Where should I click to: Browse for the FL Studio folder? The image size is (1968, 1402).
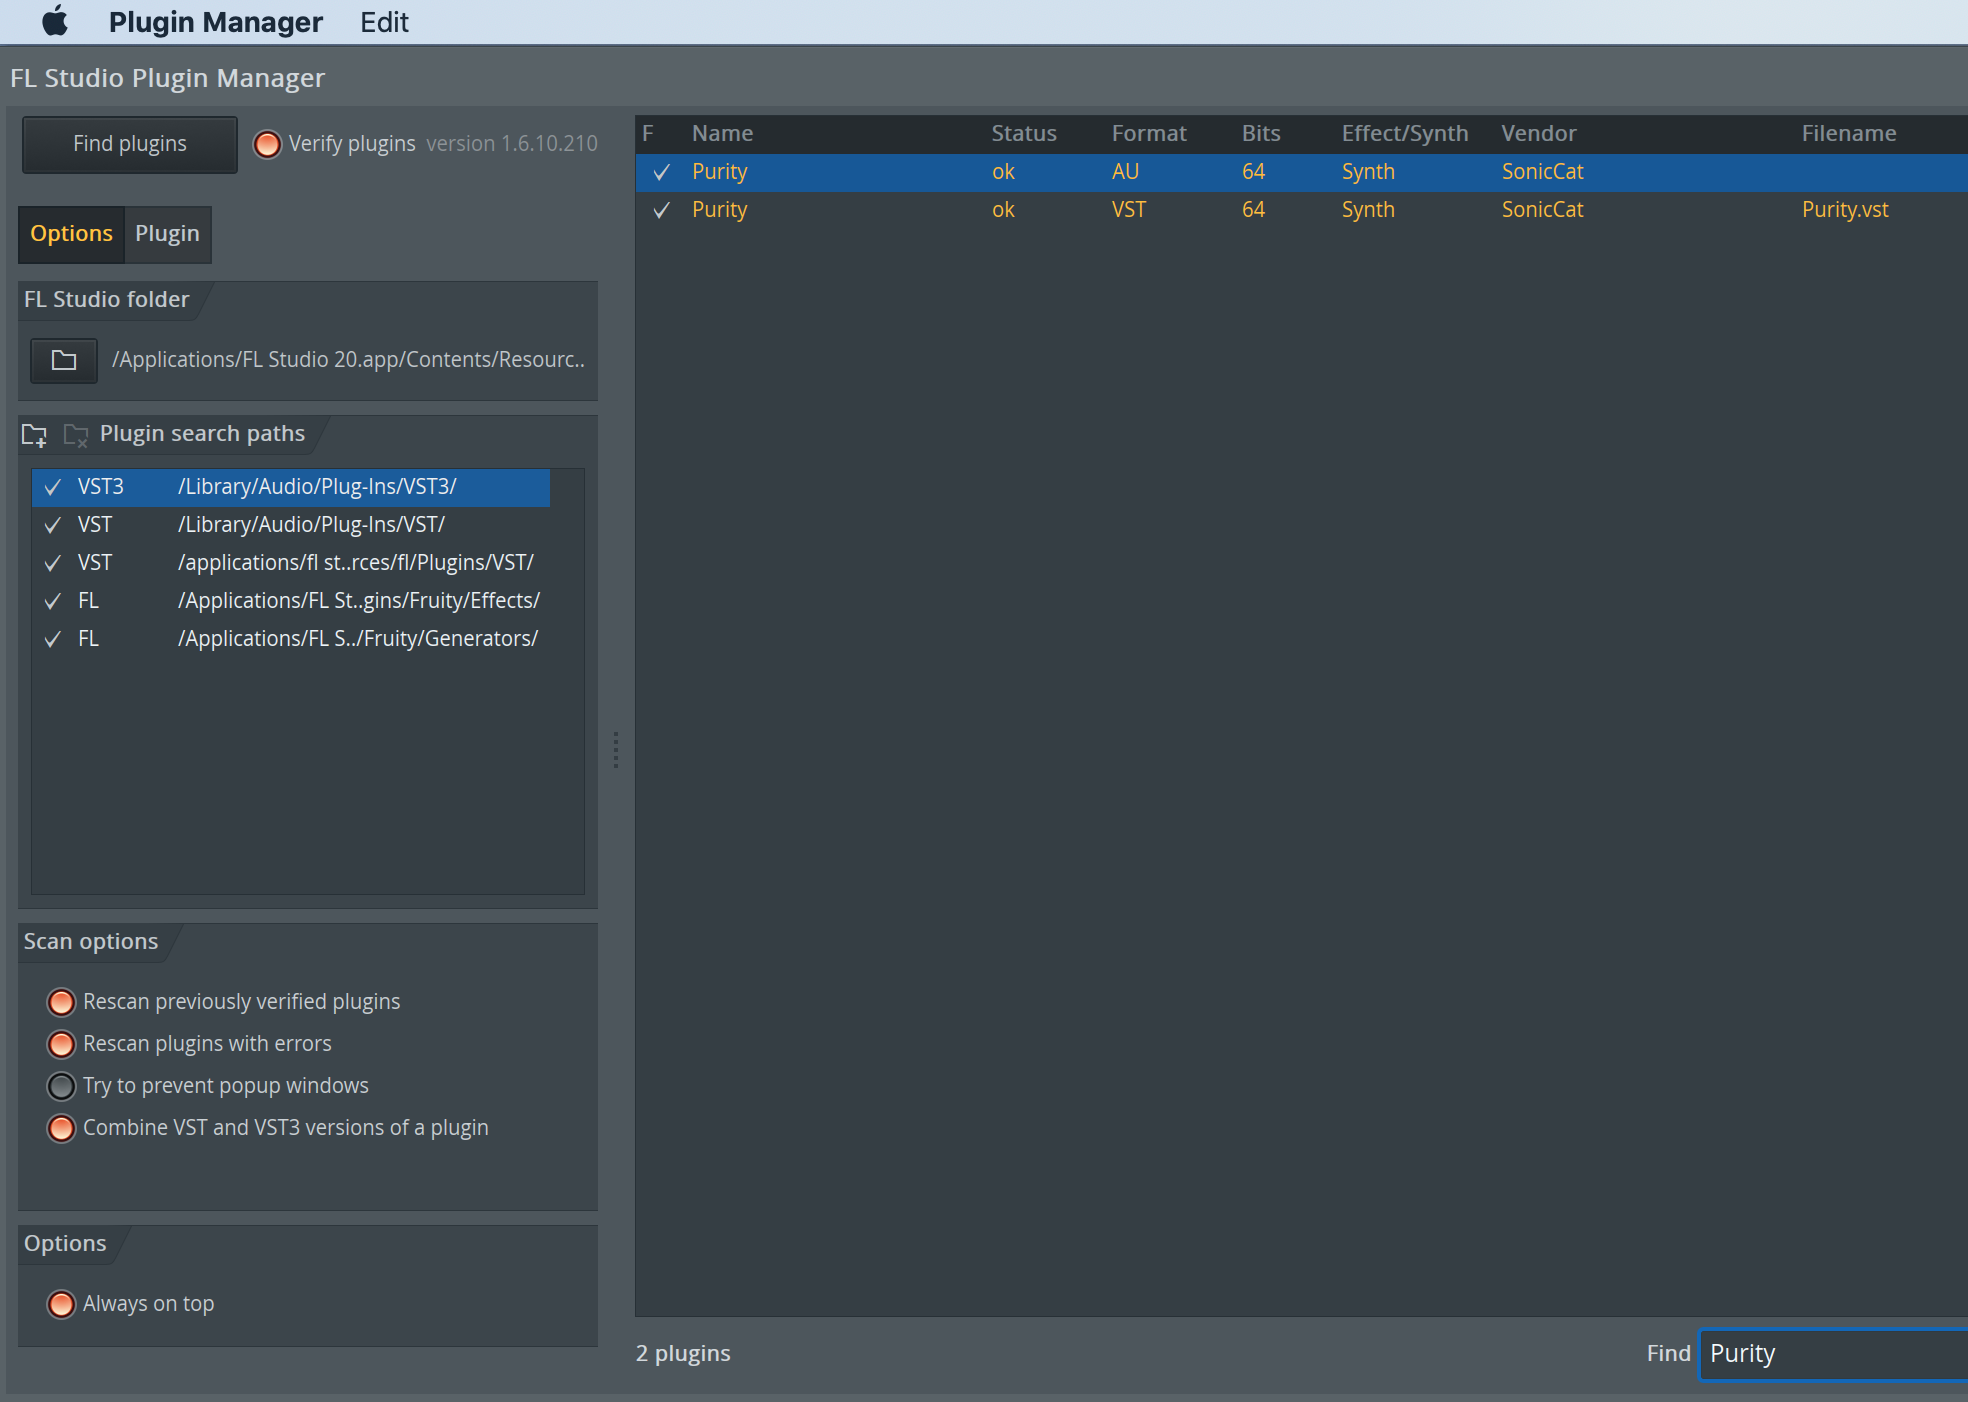tap(64, 360)
